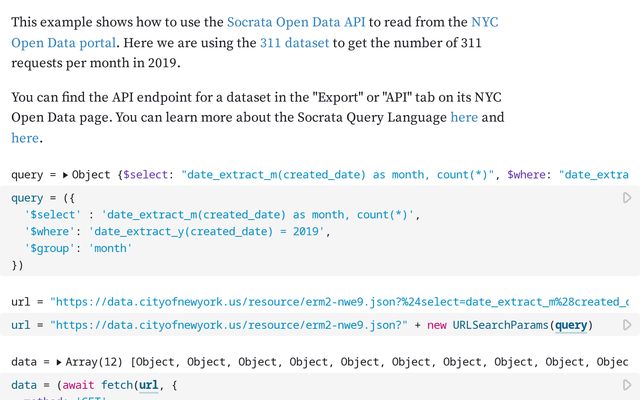Place cursor on the '$where' code line
This screenshot has height=400, width=640.
point(175,231)
